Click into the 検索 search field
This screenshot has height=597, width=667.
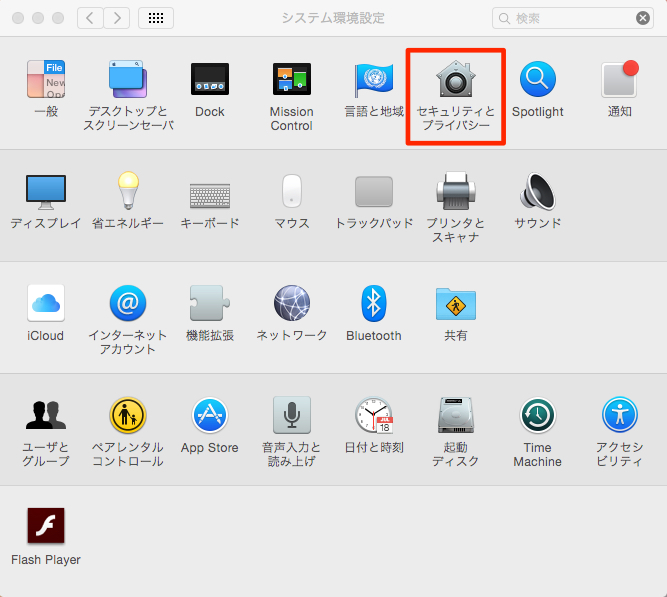coord(573,18)
